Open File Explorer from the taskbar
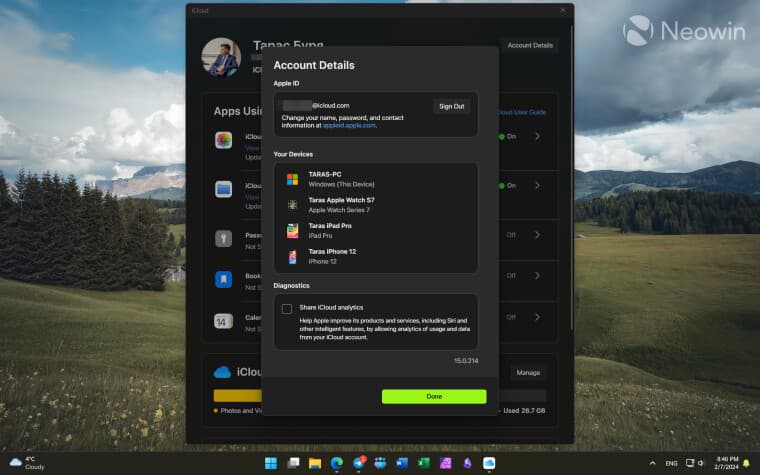Image resolution: width=760 pixels, height=475 pixels. [x=315, y=463]
